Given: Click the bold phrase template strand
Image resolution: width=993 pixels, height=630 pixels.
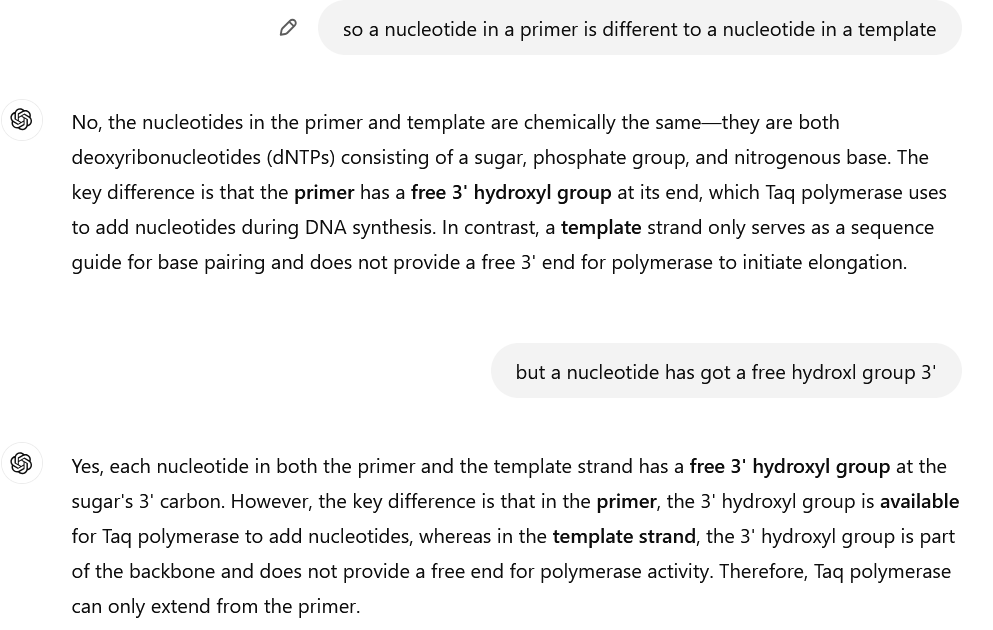Looking at the screenshot, I should point(623,535).
